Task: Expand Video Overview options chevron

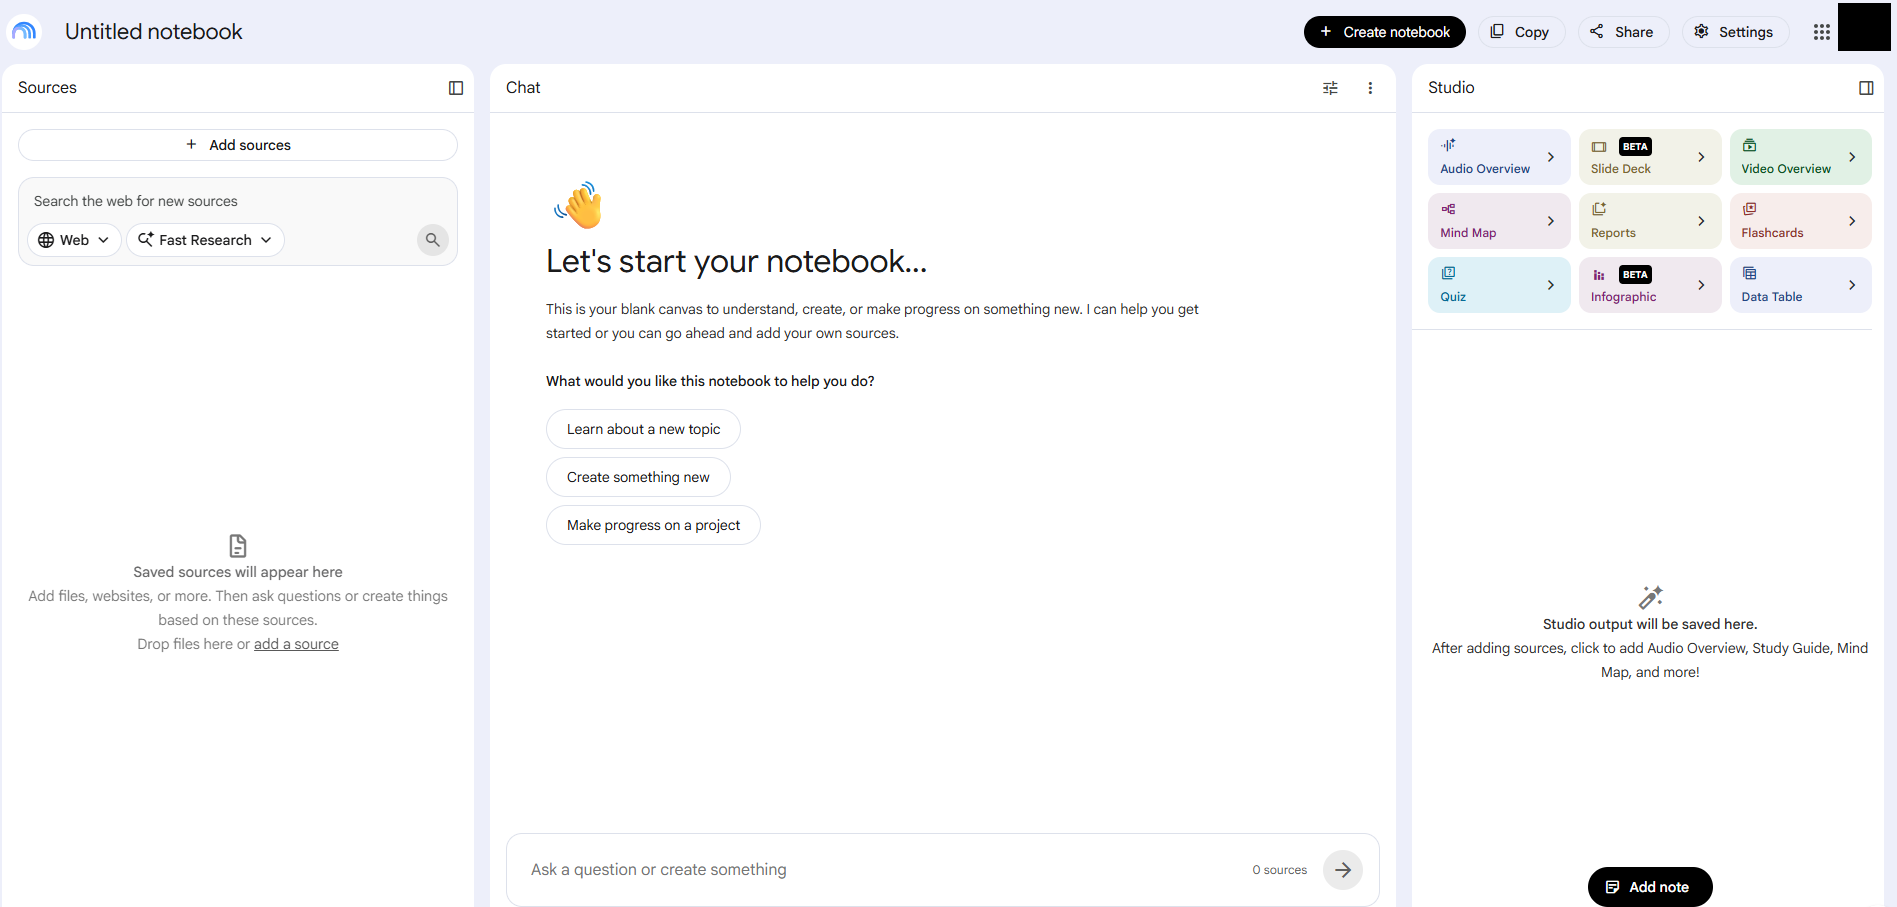Action: point(1852,157)
